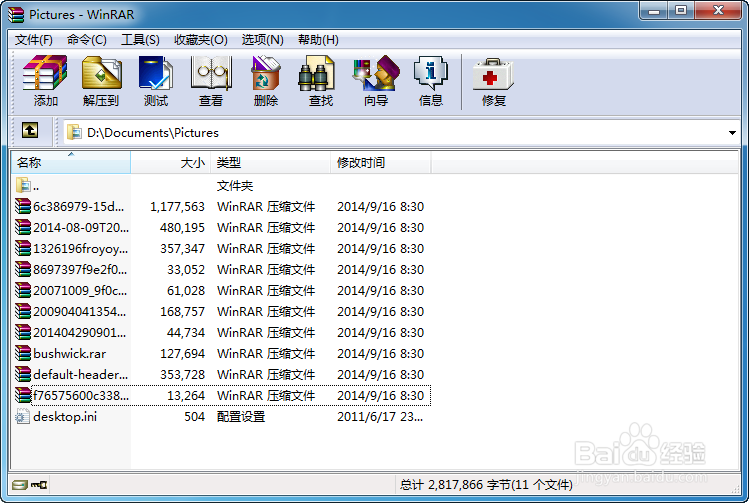Viewport: 749px width, 503px height.
Task: Click size value 33,052
Action: click(x=186, y=269)
